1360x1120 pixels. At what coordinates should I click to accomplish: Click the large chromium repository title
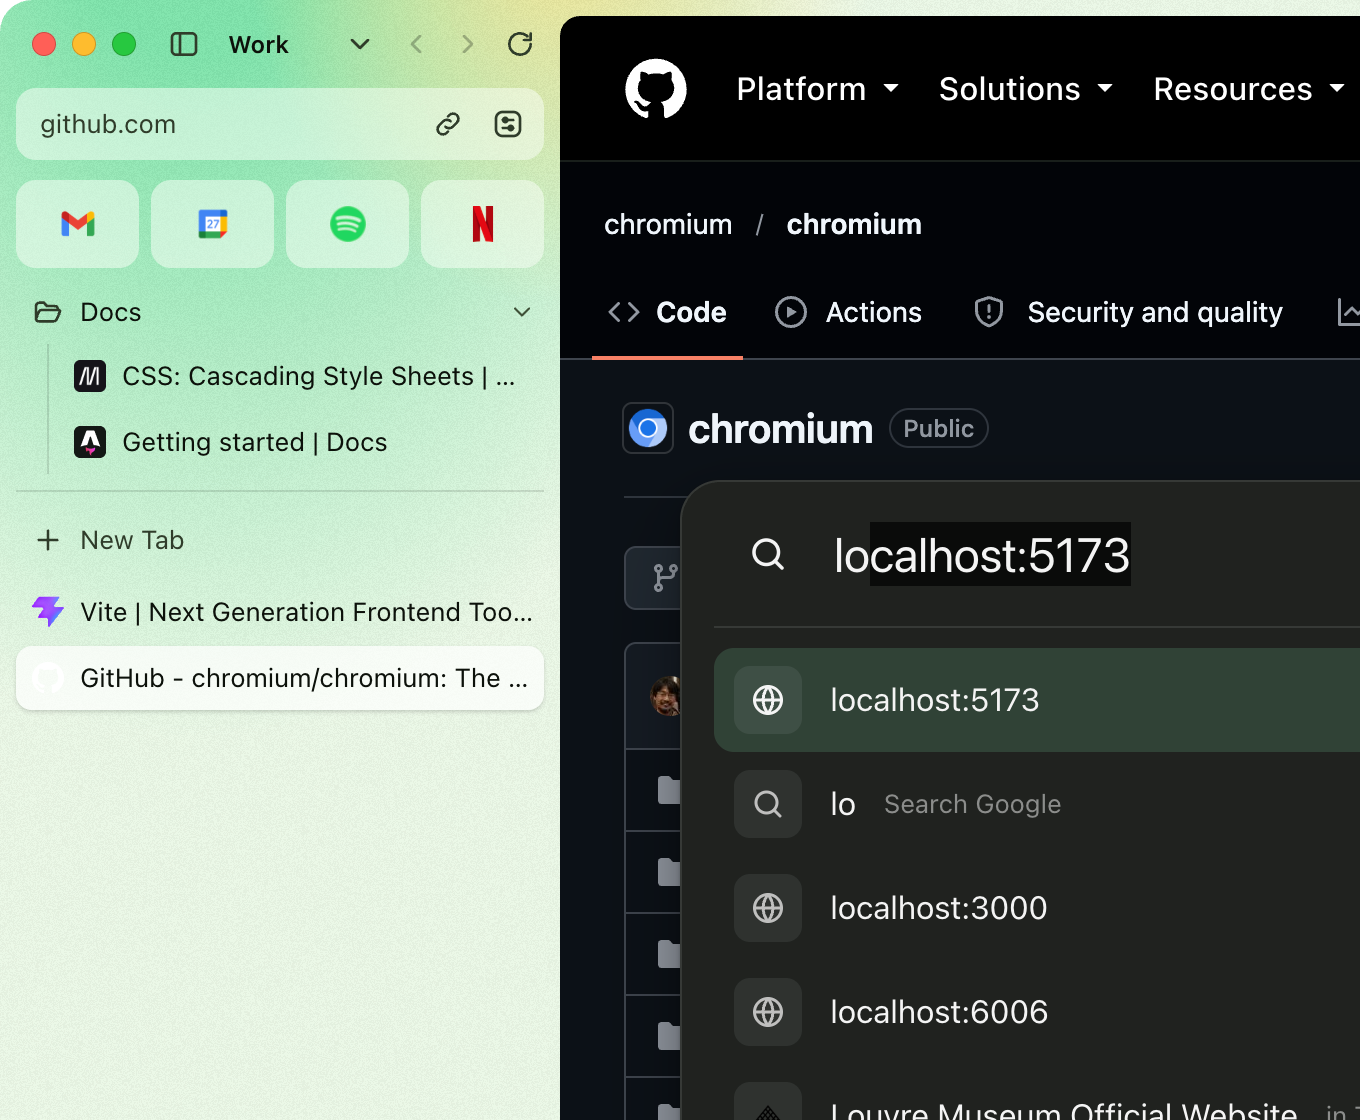(780, 429)
